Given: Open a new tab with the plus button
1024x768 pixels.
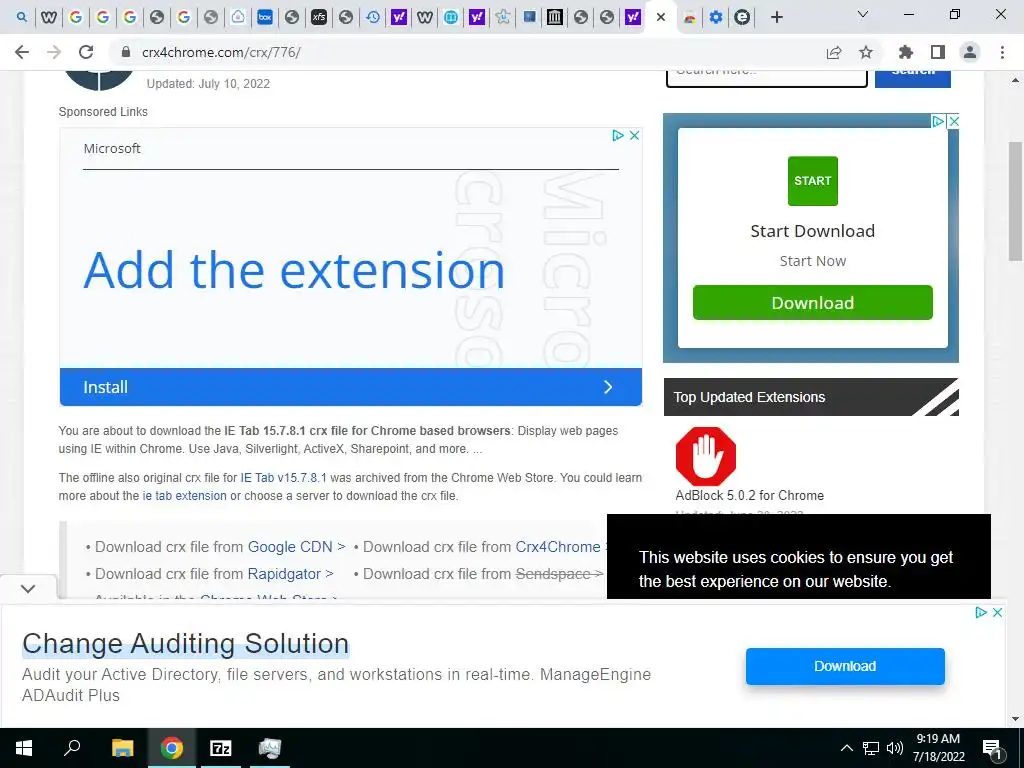Looking at the screenshot, I should 776,17.
